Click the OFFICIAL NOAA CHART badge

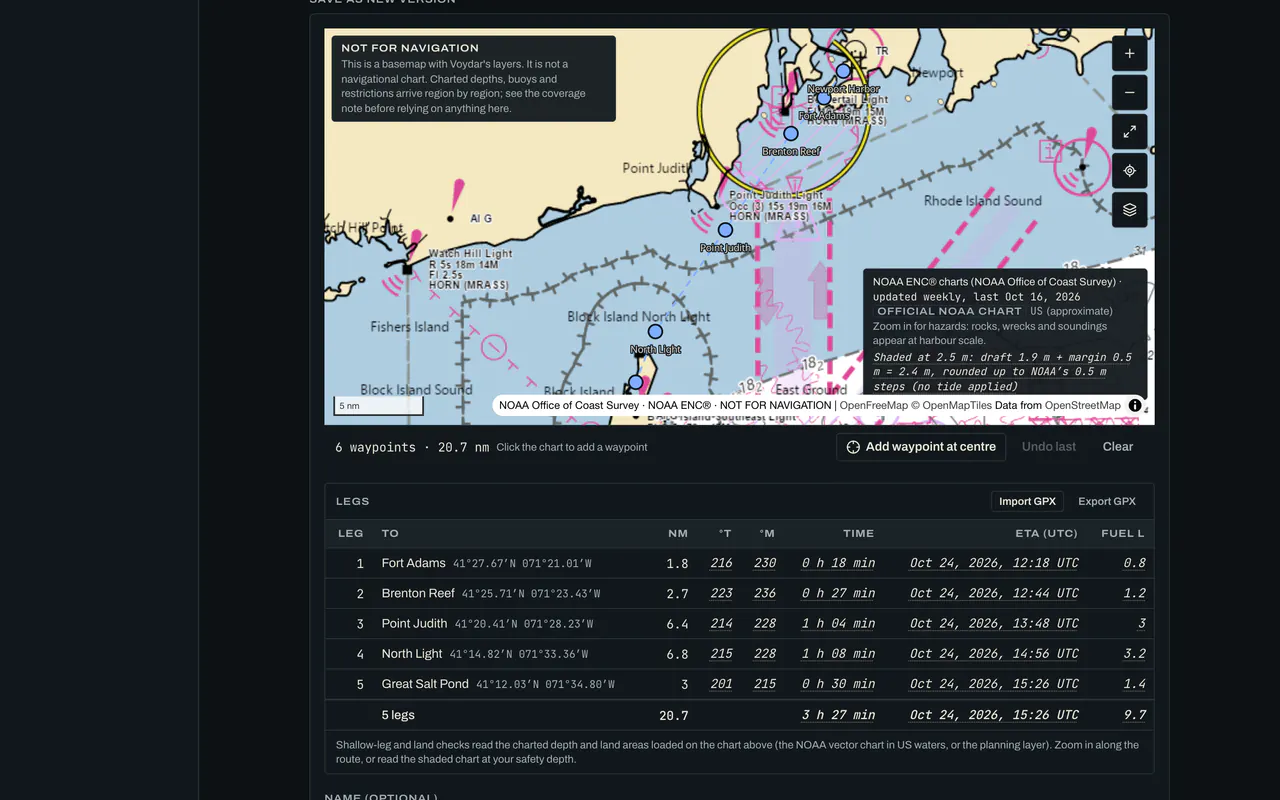pyautogui.click(x=950, y=311)
